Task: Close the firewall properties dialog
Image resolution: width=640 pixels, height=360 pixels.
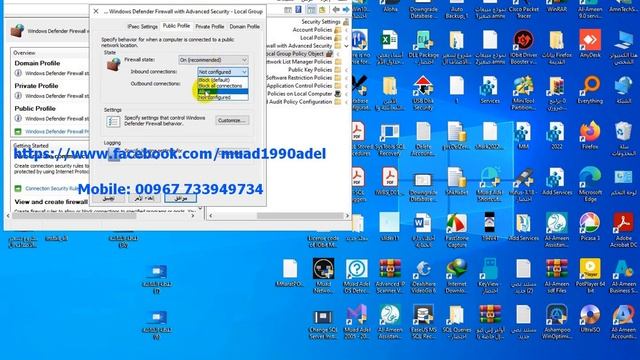Action: click(96, 11)
